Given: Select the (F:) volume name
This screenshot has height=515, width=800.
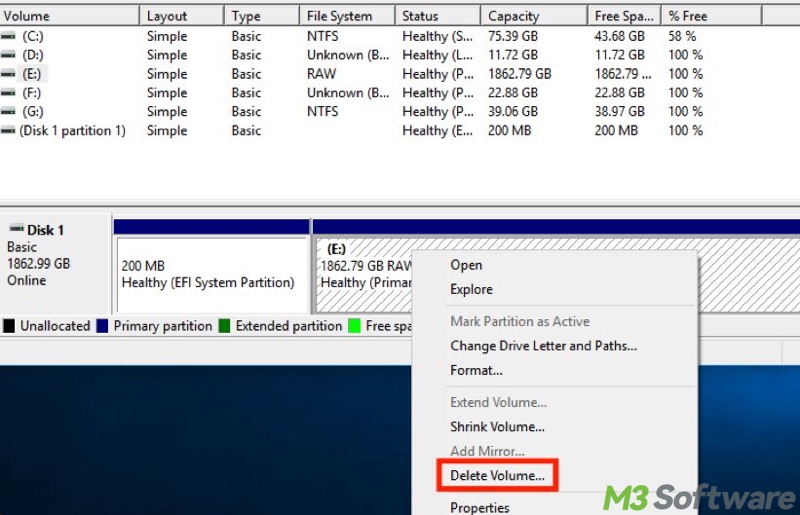Looking at the screenshot, I should pyautogui.click(x=32, y=92).
